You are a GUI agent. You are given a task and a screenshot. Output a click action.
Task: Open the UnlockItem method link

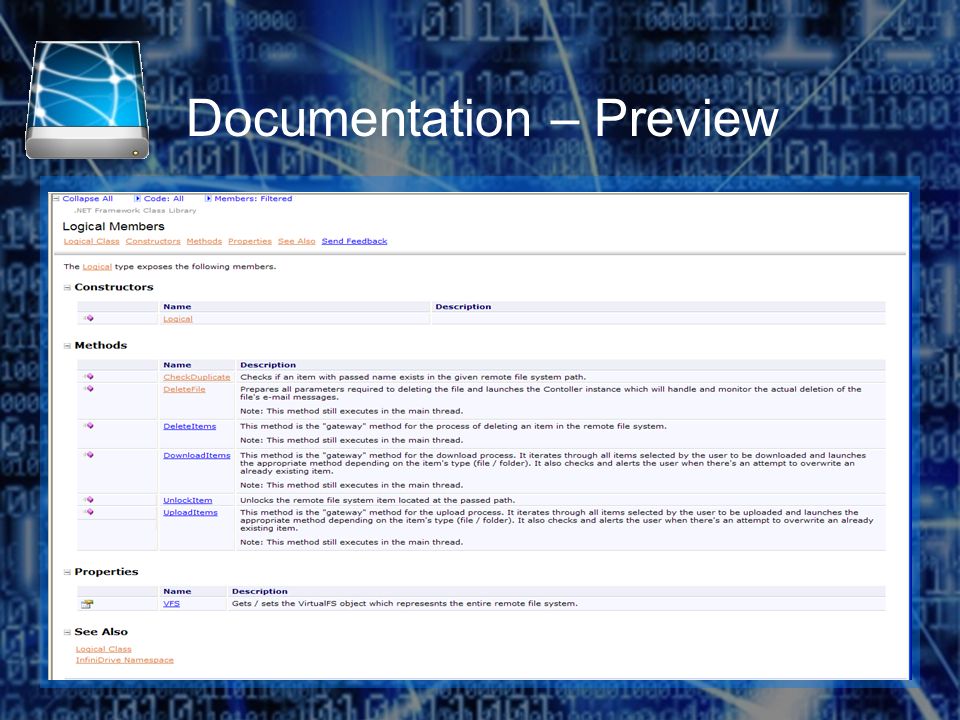click(x=188, y=500)
